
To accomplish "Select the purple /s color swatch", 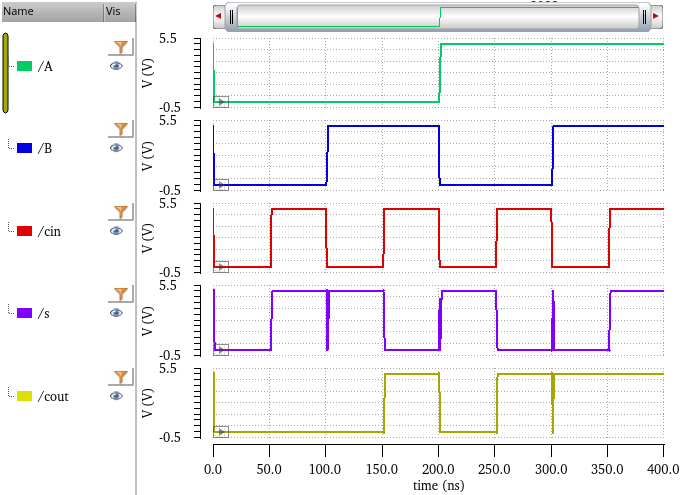I will (x=24, y=313).
